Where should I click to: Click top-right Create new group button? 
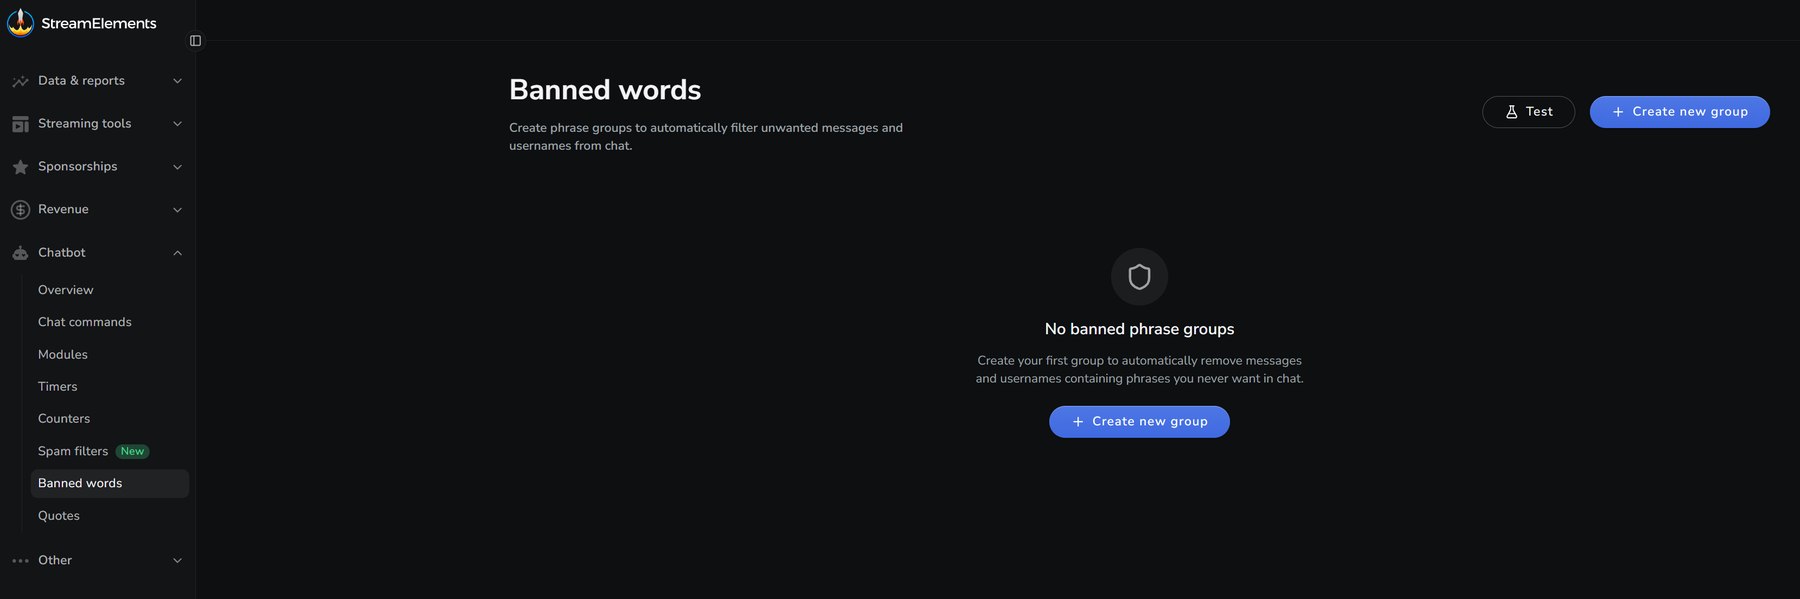coord(1680,112)
